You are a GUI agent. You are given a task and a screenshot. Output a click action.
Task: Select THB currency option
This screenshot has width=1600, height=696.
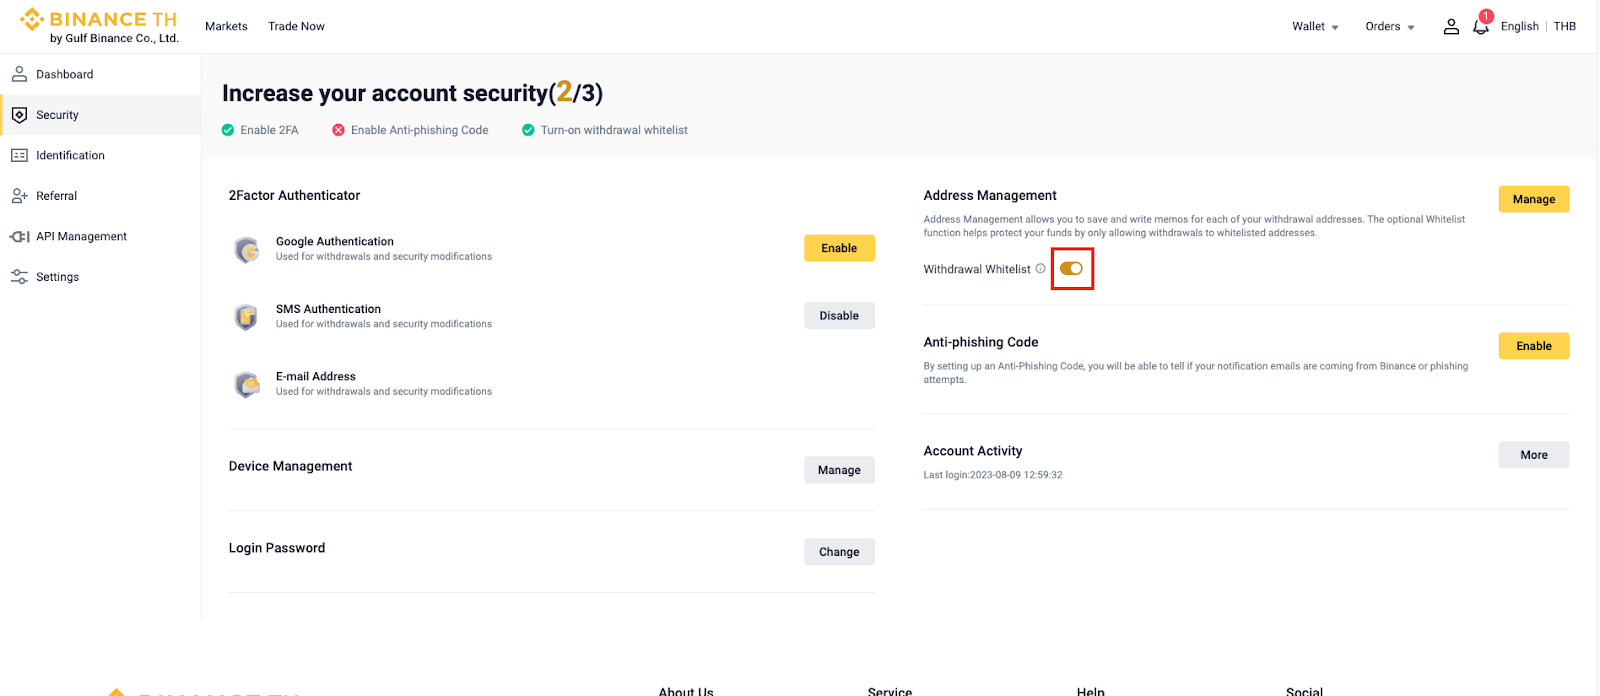(1564, 27)
